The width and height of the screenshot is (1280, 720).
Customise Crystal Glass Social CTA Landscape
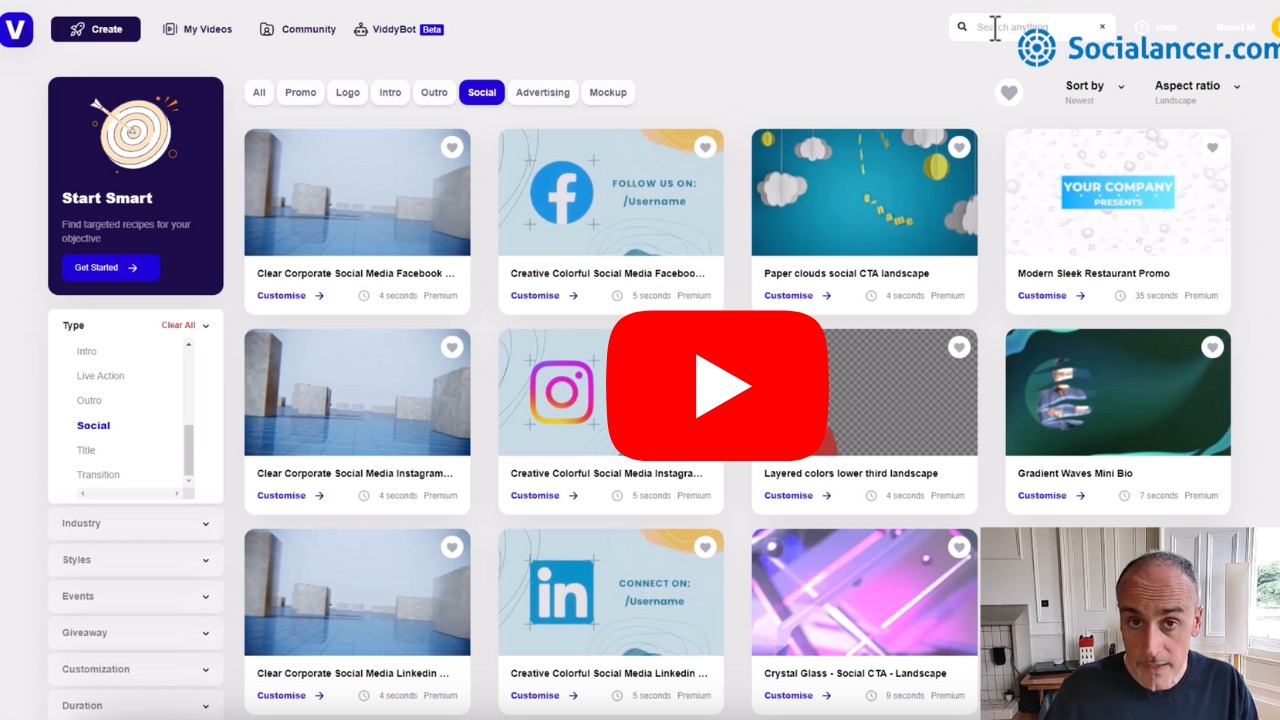[798, 695]
